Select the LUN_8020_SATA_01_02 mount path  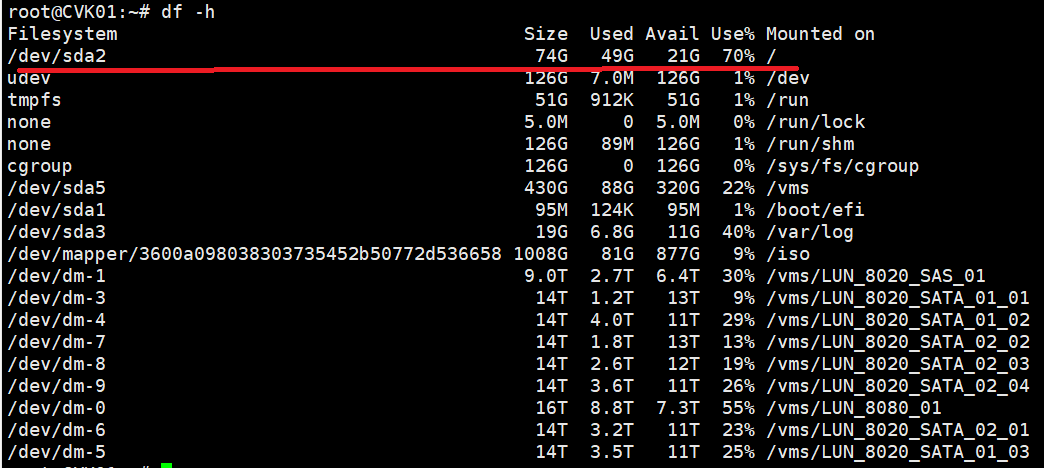[898, 320]
